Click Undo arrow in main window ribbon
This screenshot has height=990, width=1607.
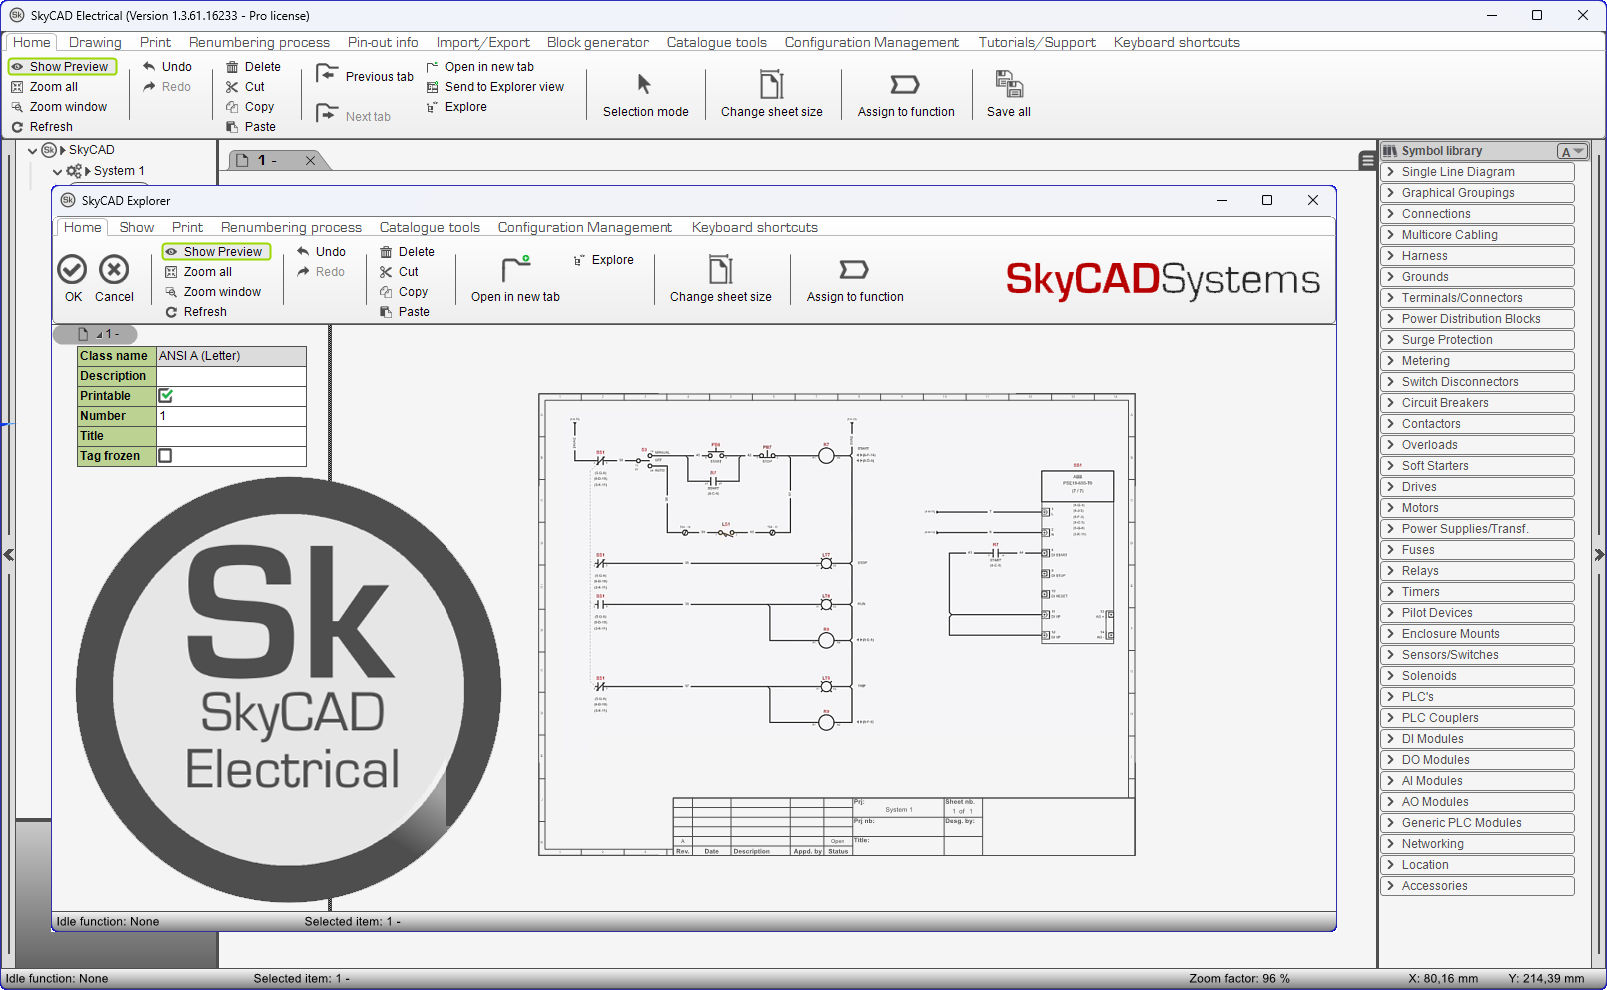149,67
